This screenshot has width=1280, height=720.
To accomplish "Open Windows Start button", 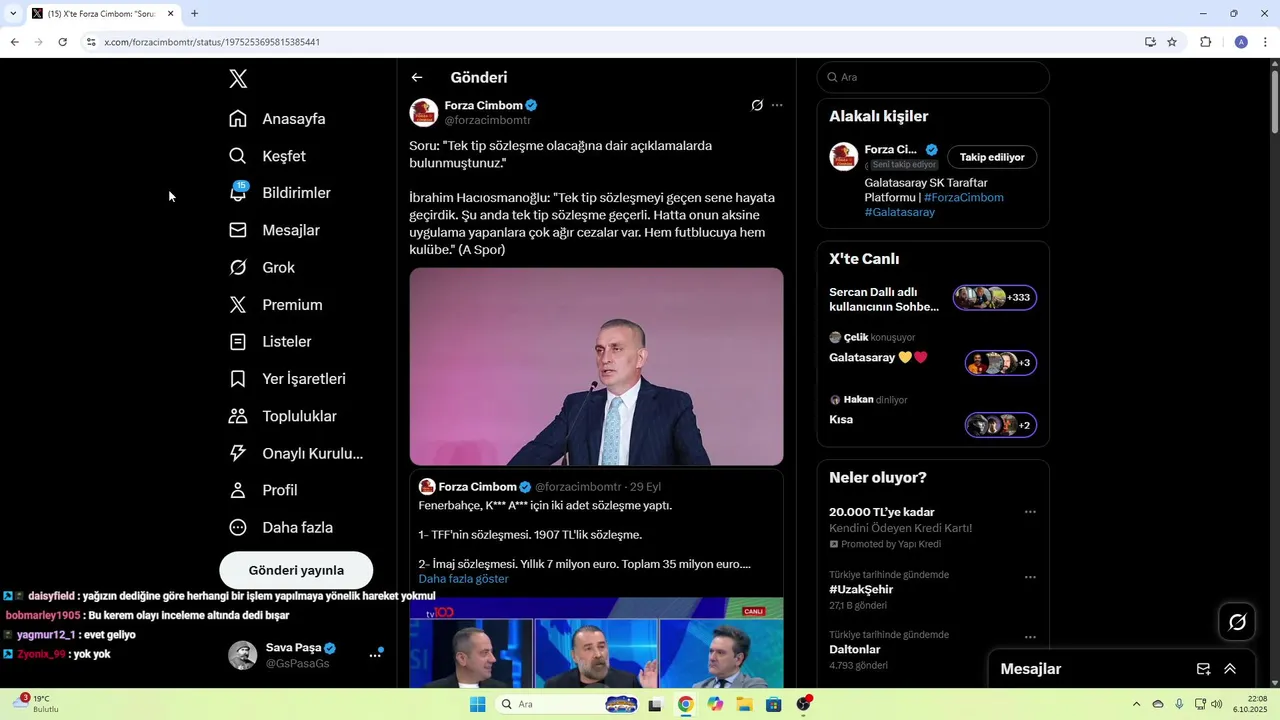I will pyautogui.click(x=477, y=704).
